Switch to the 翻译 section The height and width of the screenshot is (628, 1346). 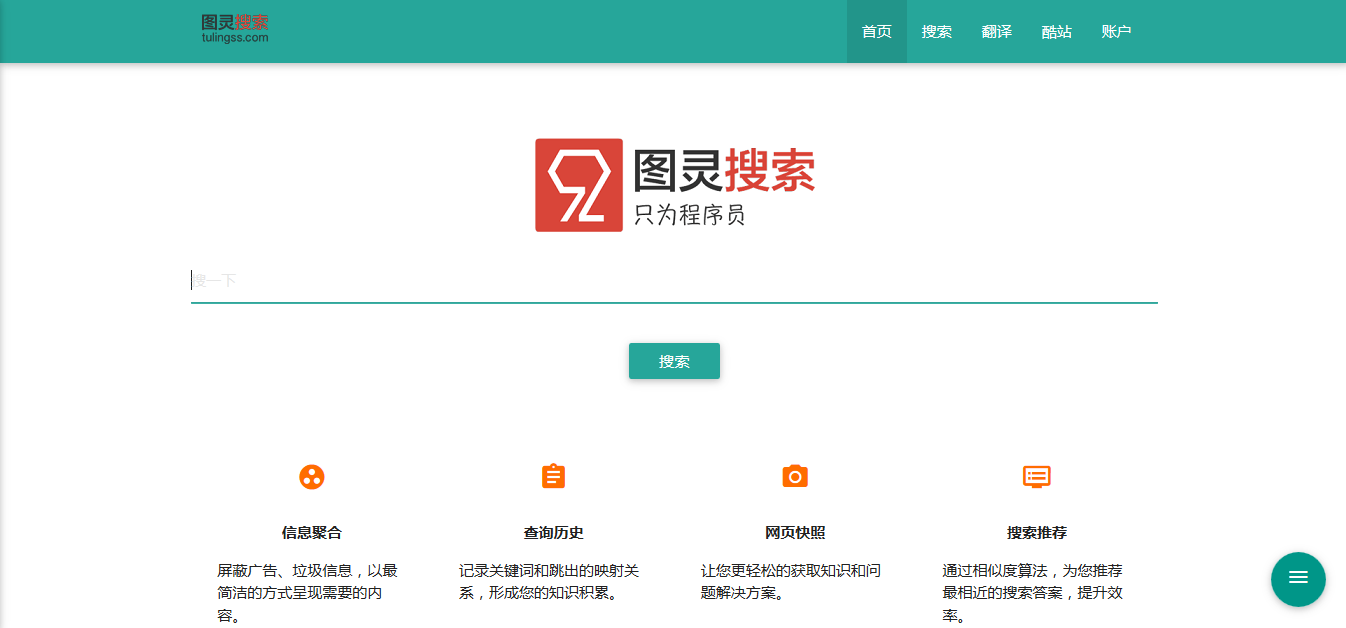click(x=996, y=31)
